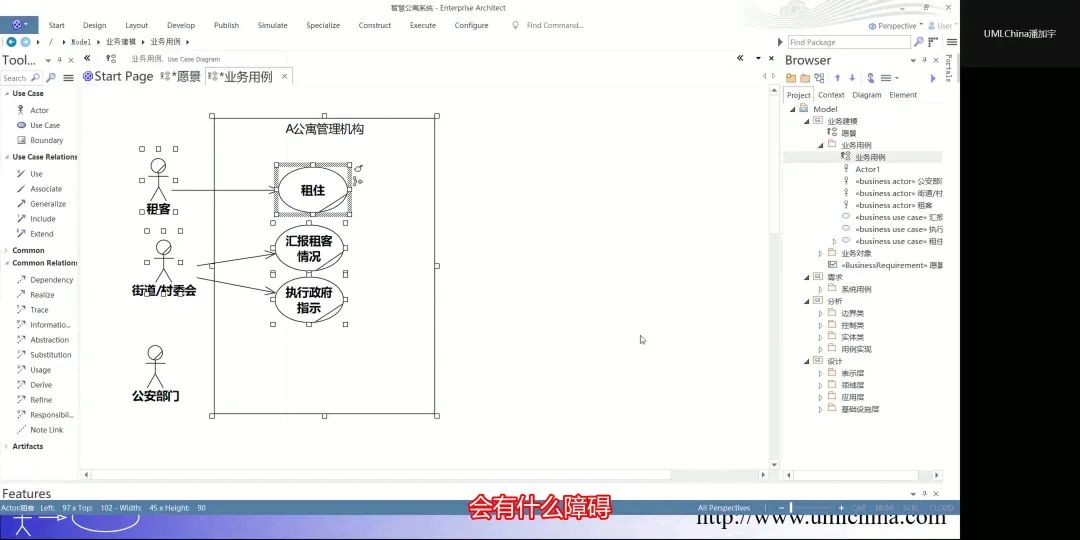Image resolution: width=1080 pixels, height=540 pixels.
Task: Pick the Include connector tool
Action: click(x=37, y=219)
